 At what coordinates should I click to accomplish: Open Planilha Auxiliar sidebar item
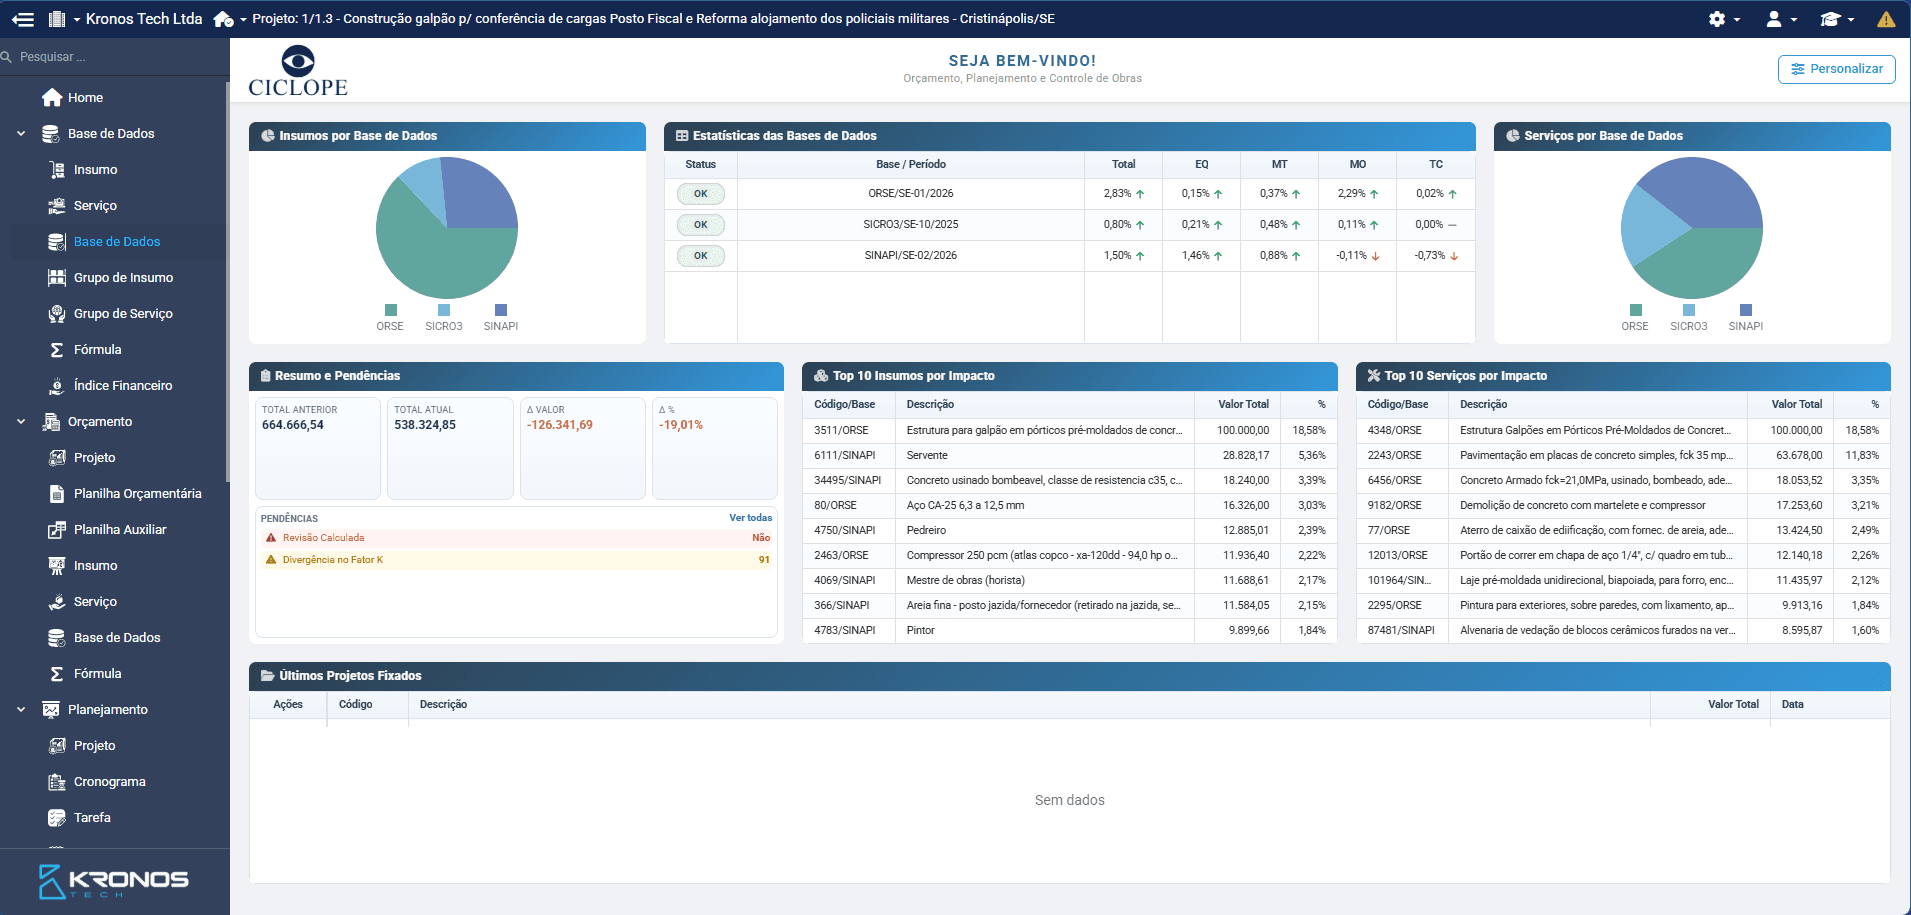(120, 529)
